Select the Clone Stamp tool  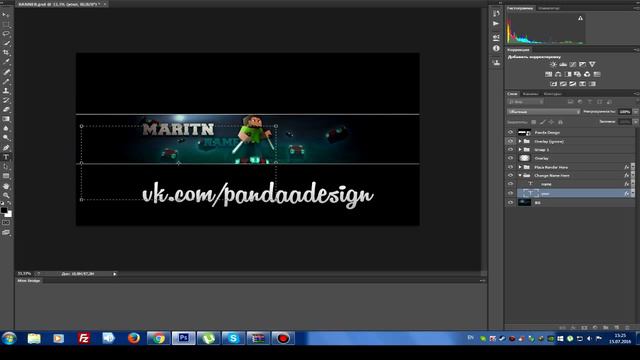point(6,91)
